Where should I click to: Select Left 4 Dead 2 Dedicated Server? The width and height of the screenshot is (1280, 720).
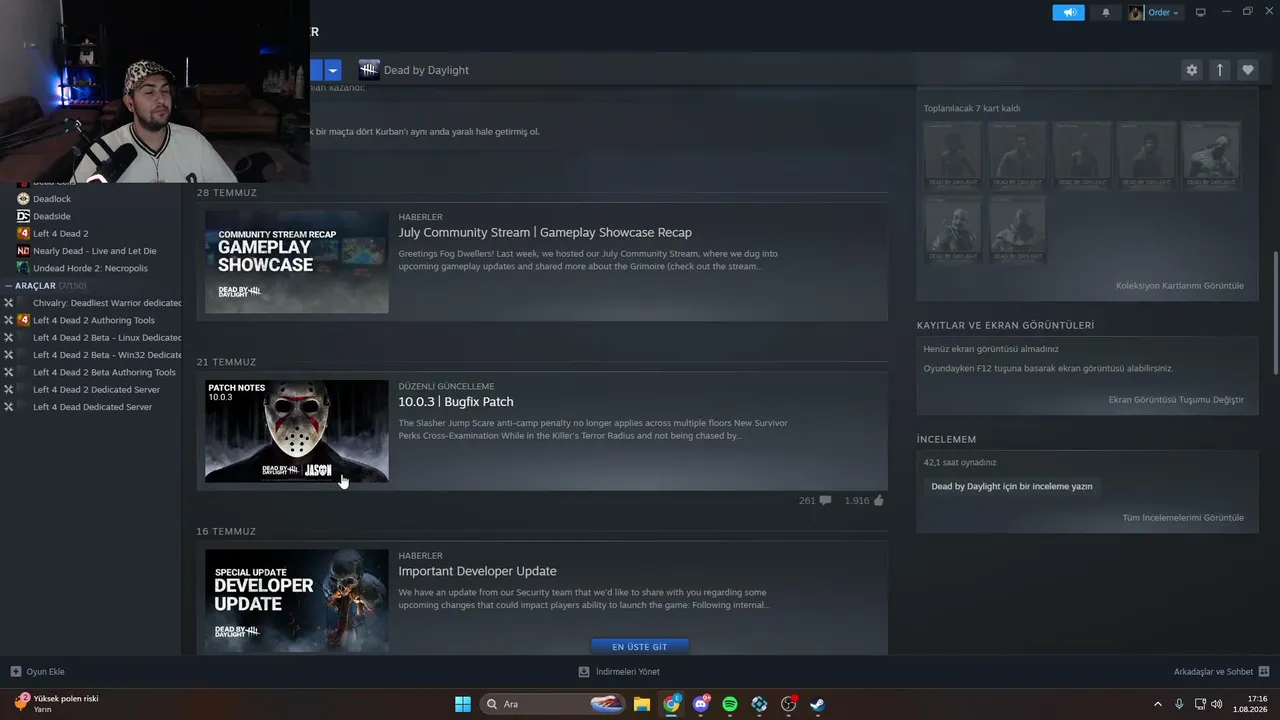click(x=96, y=389)
